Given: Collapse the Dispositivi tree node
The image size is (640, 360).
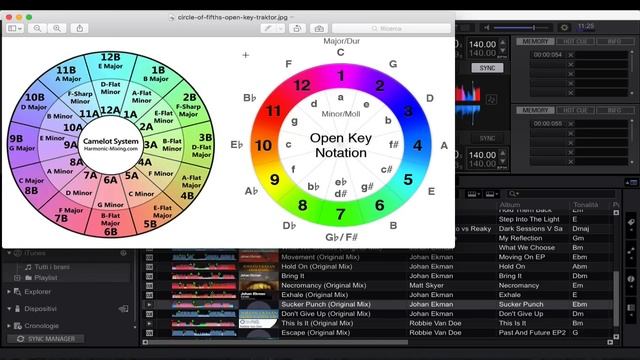Looking at the screenshot, I should (9, 309).
